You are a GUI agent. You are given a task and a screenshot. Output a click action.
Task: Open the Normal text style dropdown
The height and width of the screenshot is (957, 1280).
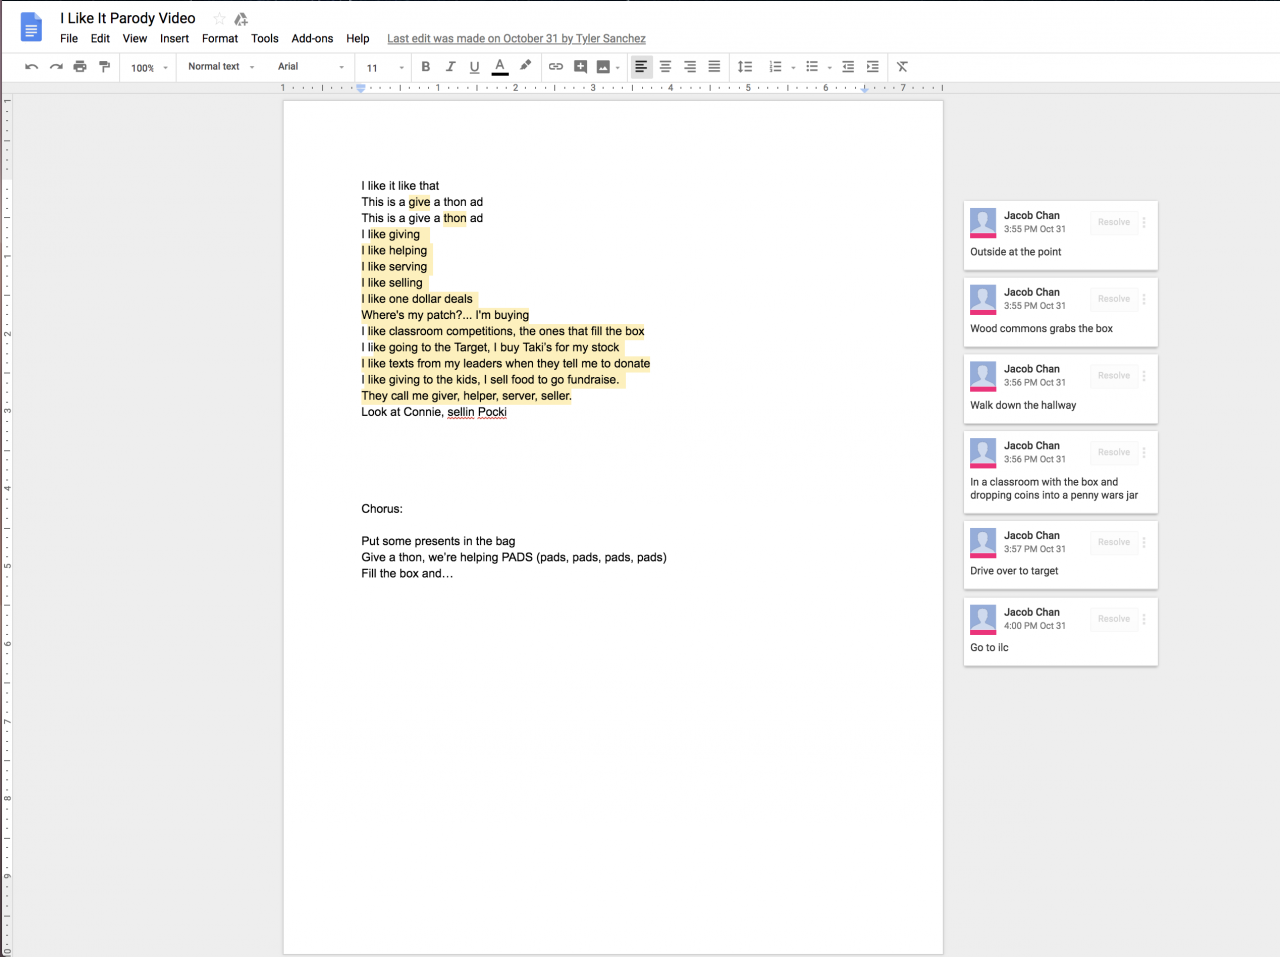coord(221,67)
